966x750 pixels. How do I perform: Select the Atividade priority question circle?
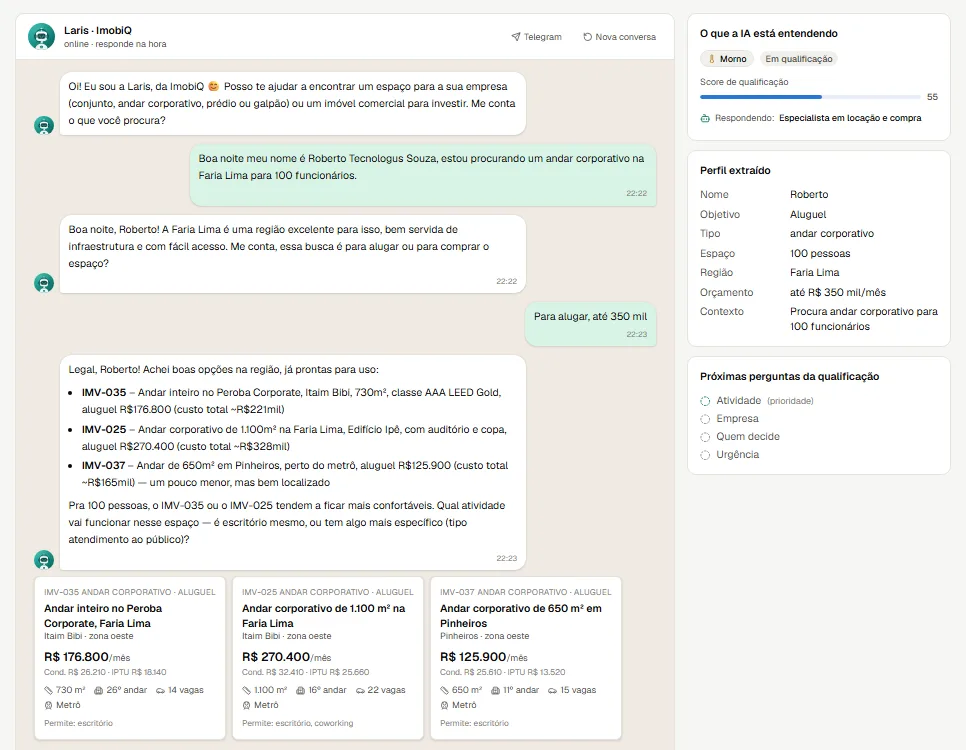click(705, 401)
